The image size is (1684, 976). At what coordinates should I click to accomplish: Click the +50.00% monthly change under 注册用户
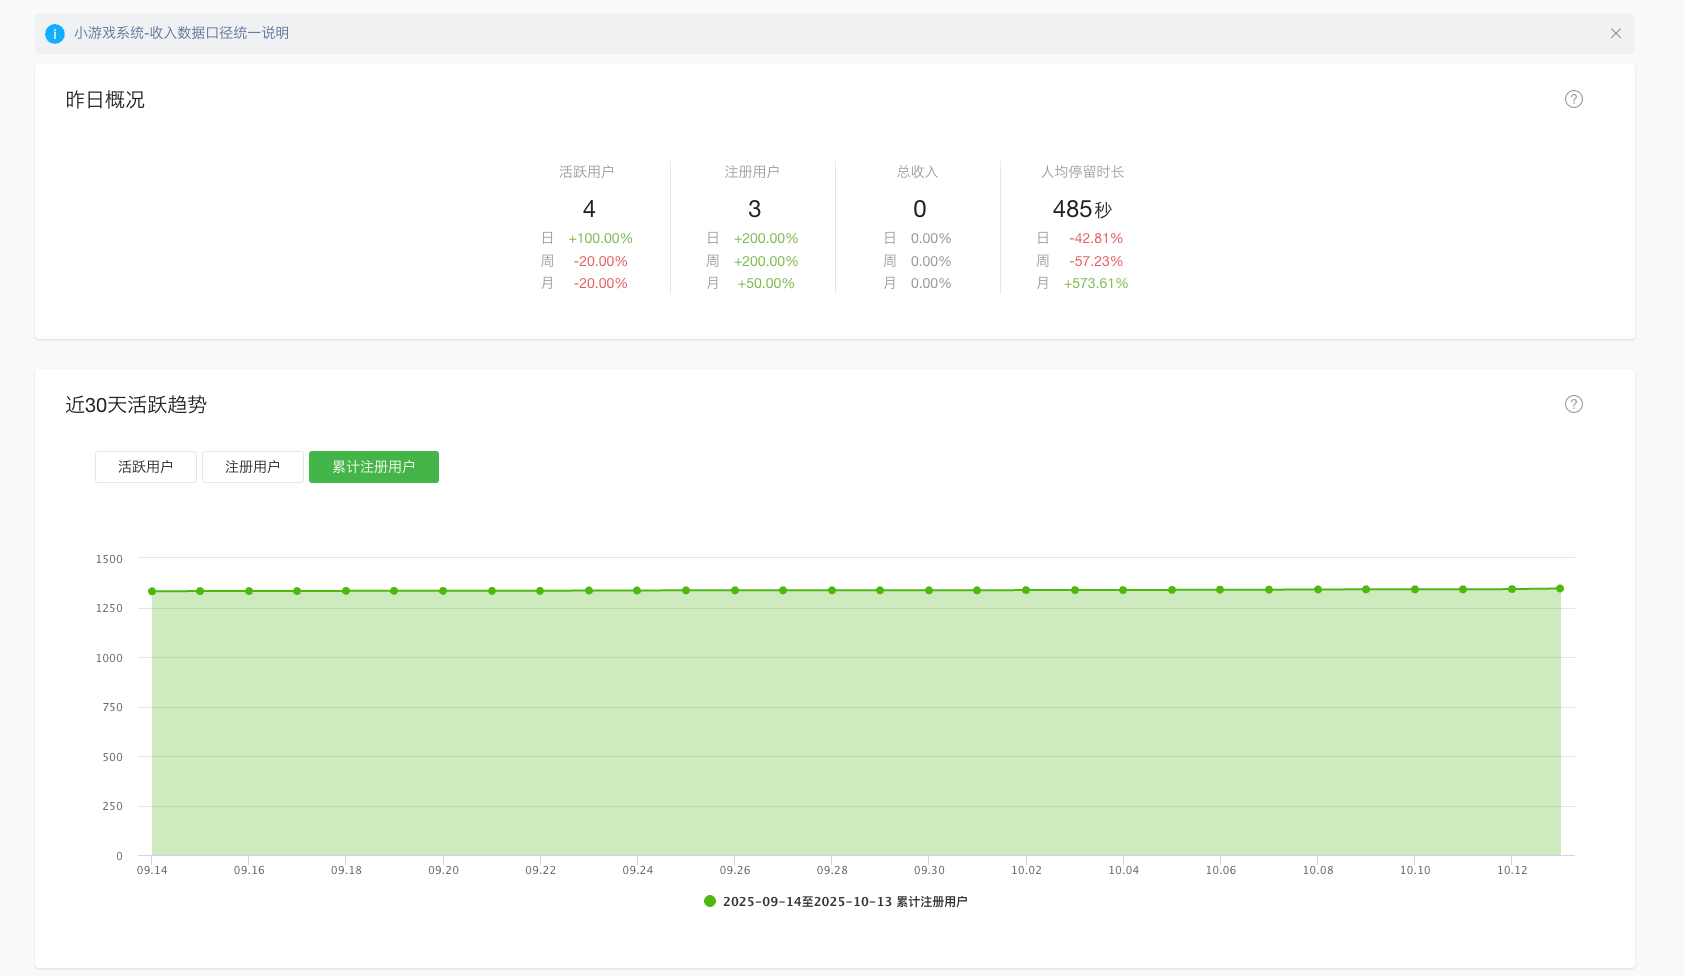pyautogui.click(x=766, y=283)
